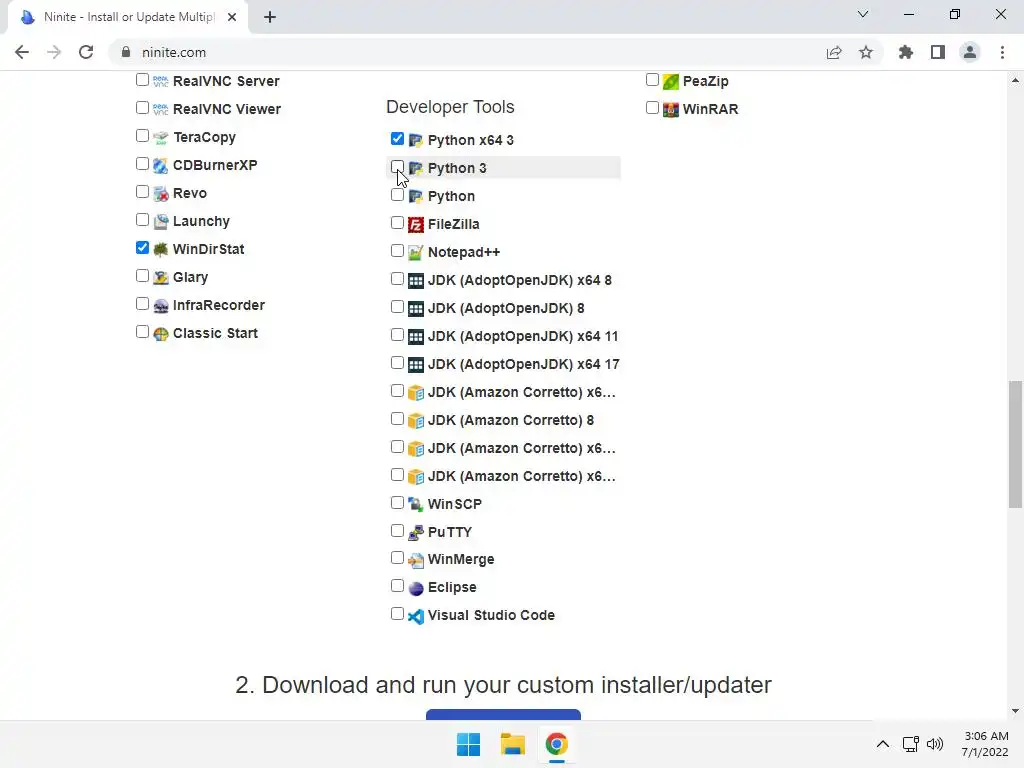Image resolution: width=1024 pixels, height=768 pixels.
Task: Check the JDK (AdoptOpenJDK) x64 17 checkbox
Action: coord(397,362)
